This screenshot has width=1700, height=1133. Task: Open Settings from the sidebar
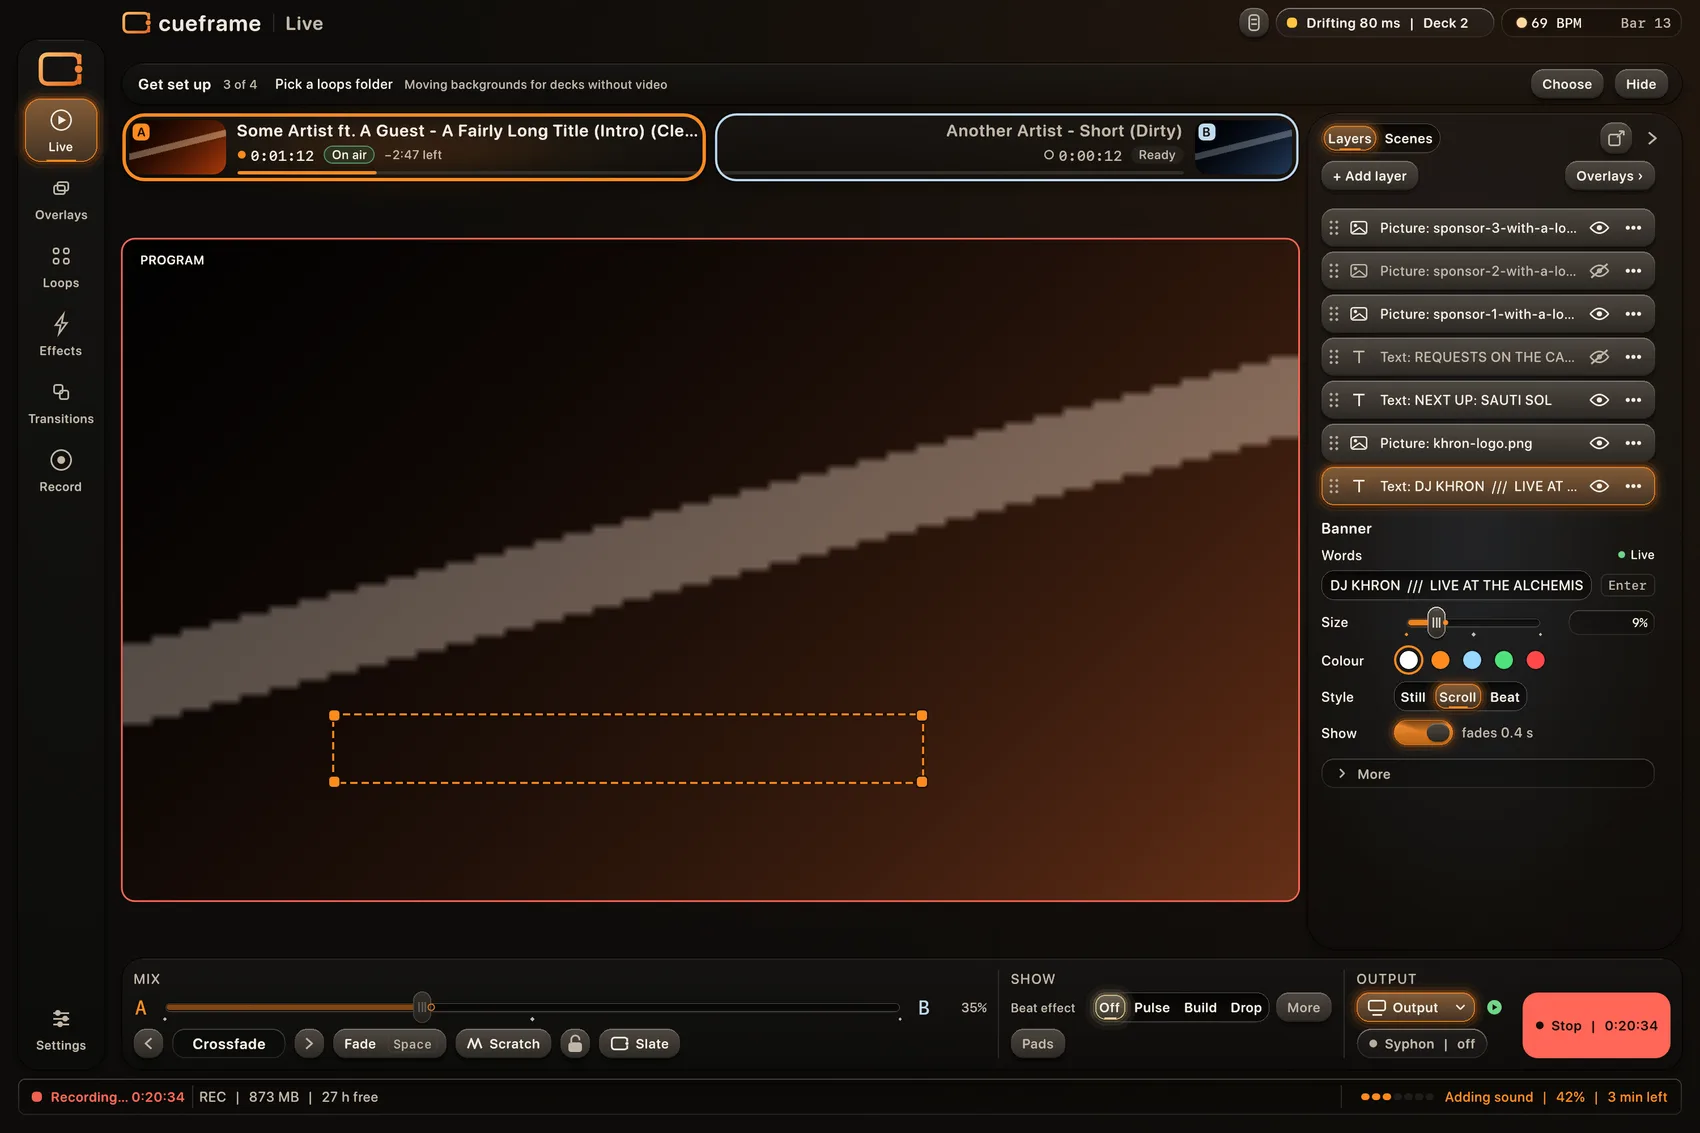pyautogui.click(x=61, y=1030)
